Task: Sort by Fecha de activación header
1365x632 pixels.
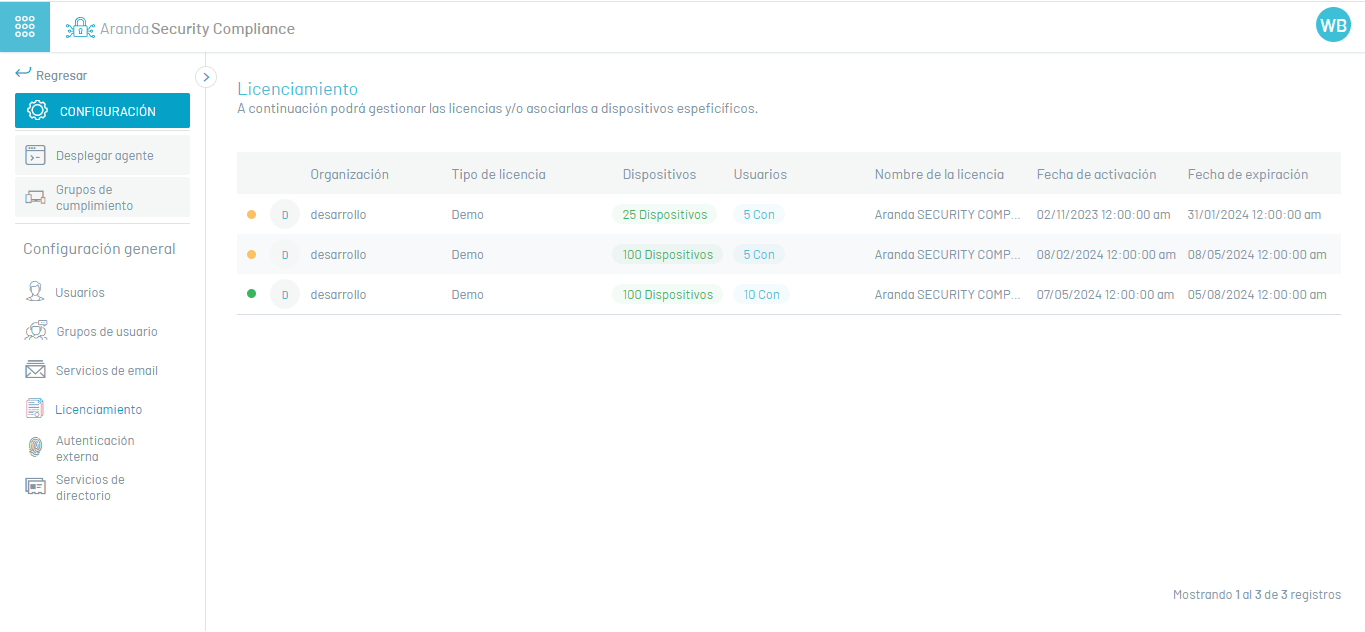Action: tap(1096, 174)
